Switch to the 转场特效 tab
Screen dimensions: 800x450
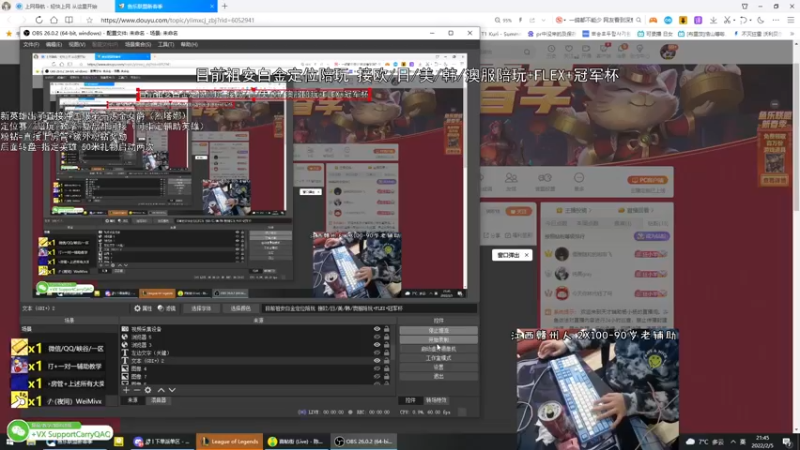click(436, 401)
